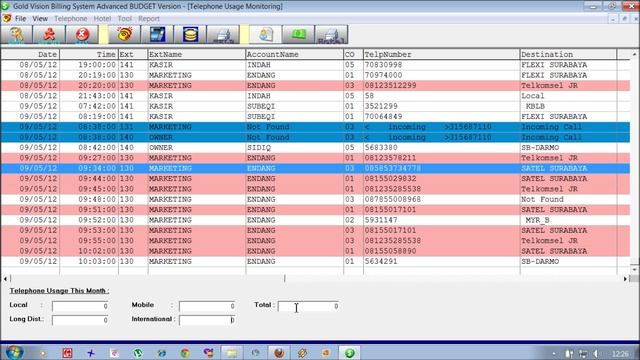Image resolution: width=640 pixels, height=360 pixels.
Task: Click the volume speaker tray icon
Action: (x=596, y=353)
